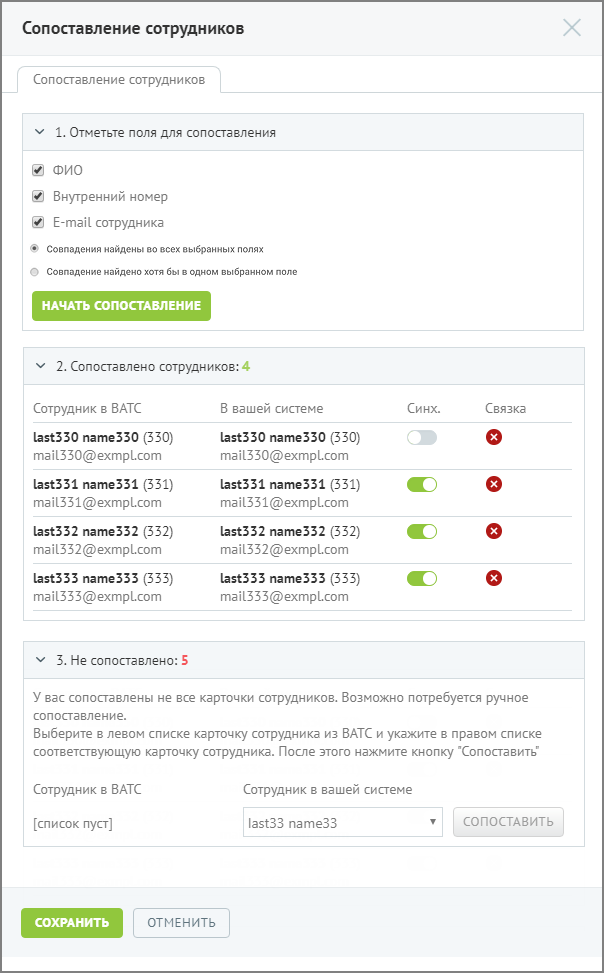Click the НАЧАТЬ СОПОСТАВЛЕНИЕ button
Screen dimensions: 604x973
click(122, 306)
